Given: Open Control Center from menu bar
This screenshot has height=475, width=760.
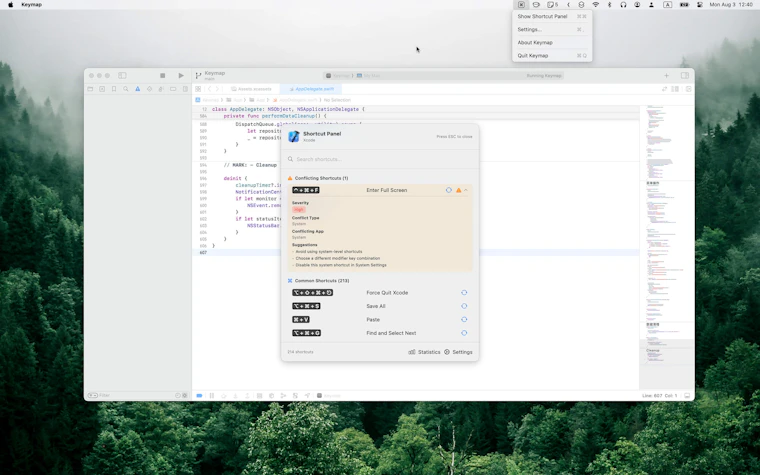Looking at the screenshot, I should (700, 4).
